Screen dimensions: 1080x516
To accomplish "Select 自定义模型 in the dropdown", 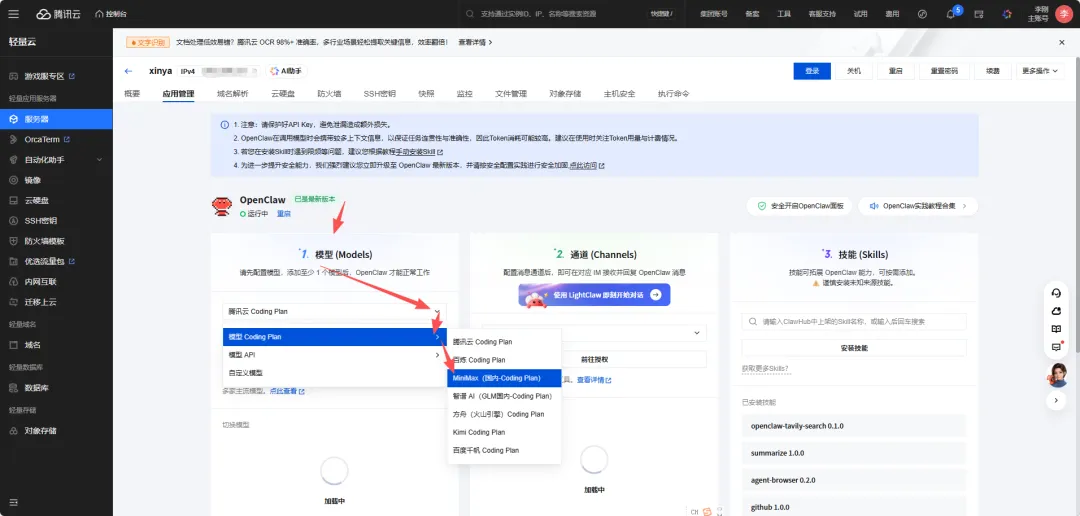I will [334, 373].
